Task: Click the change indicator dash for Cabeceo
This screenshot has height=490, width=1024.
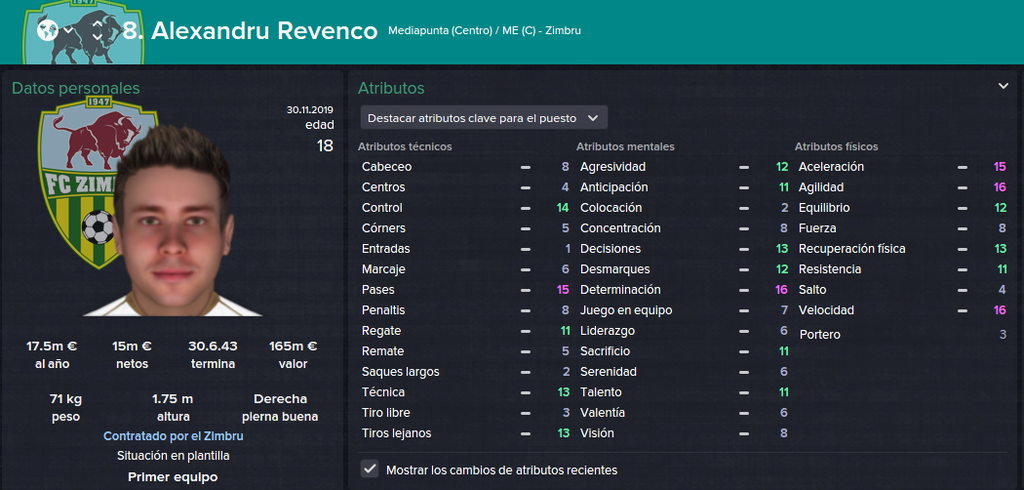Action: [x=525, y=167]
